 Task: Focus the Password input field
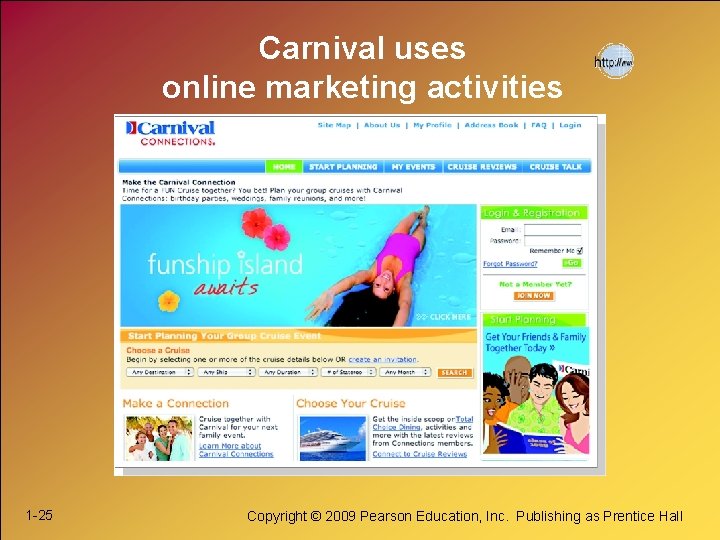click(553, 241)
